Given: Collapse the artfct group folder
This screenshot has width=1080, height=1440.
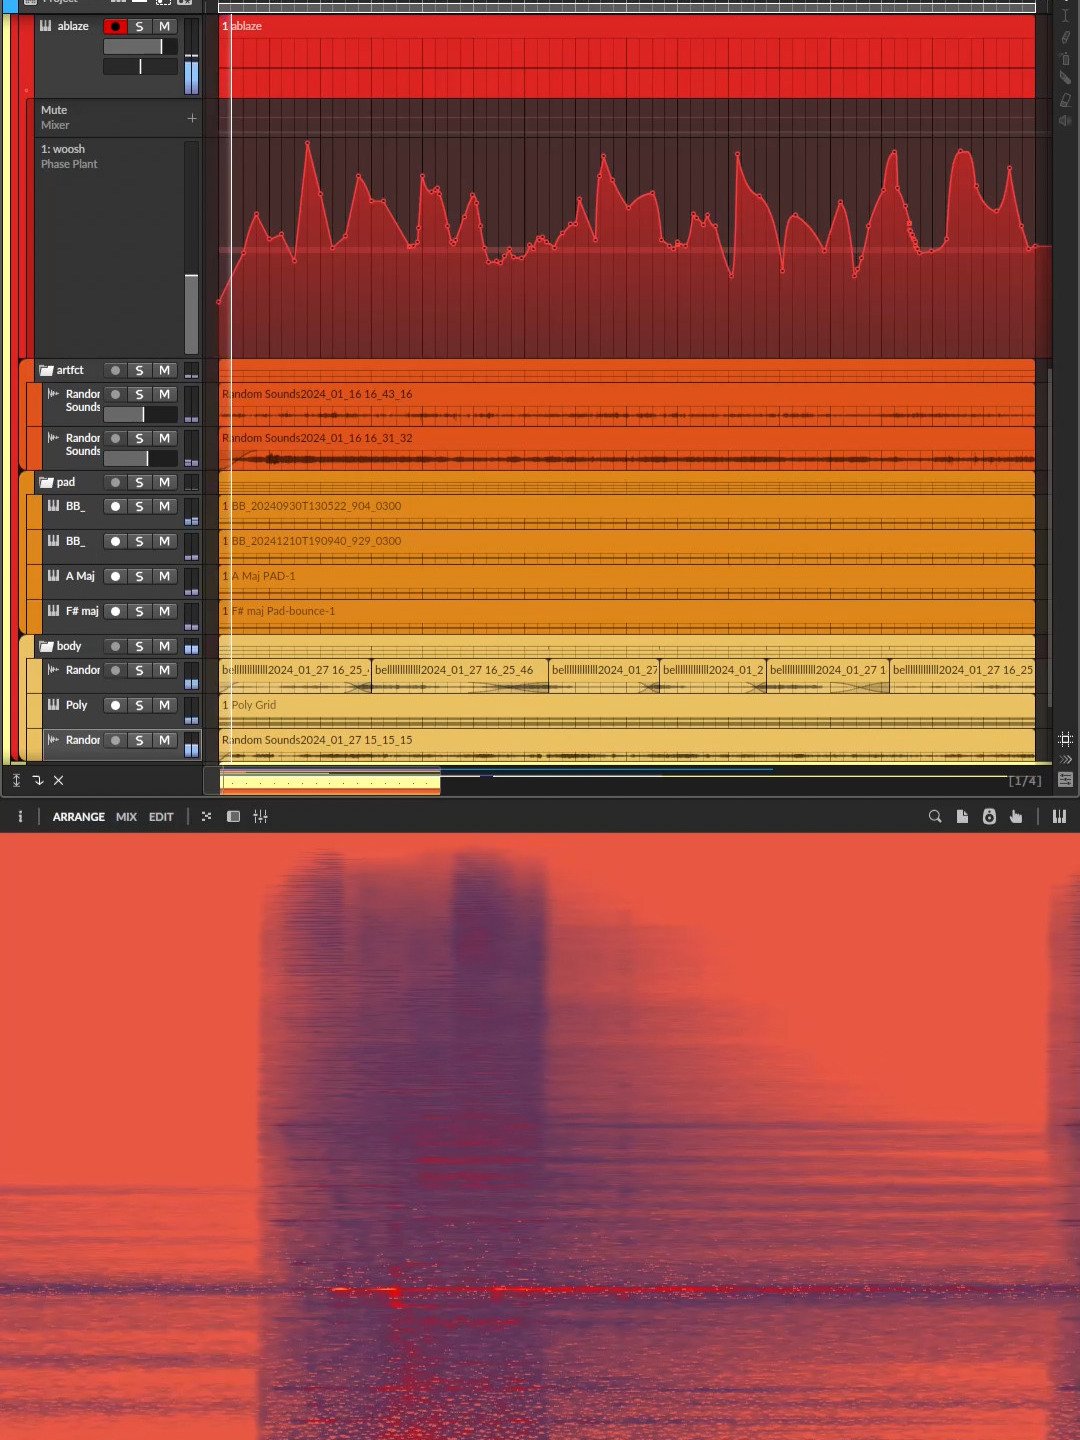Looking at the screenshot, I should click(x=45, y=370).
